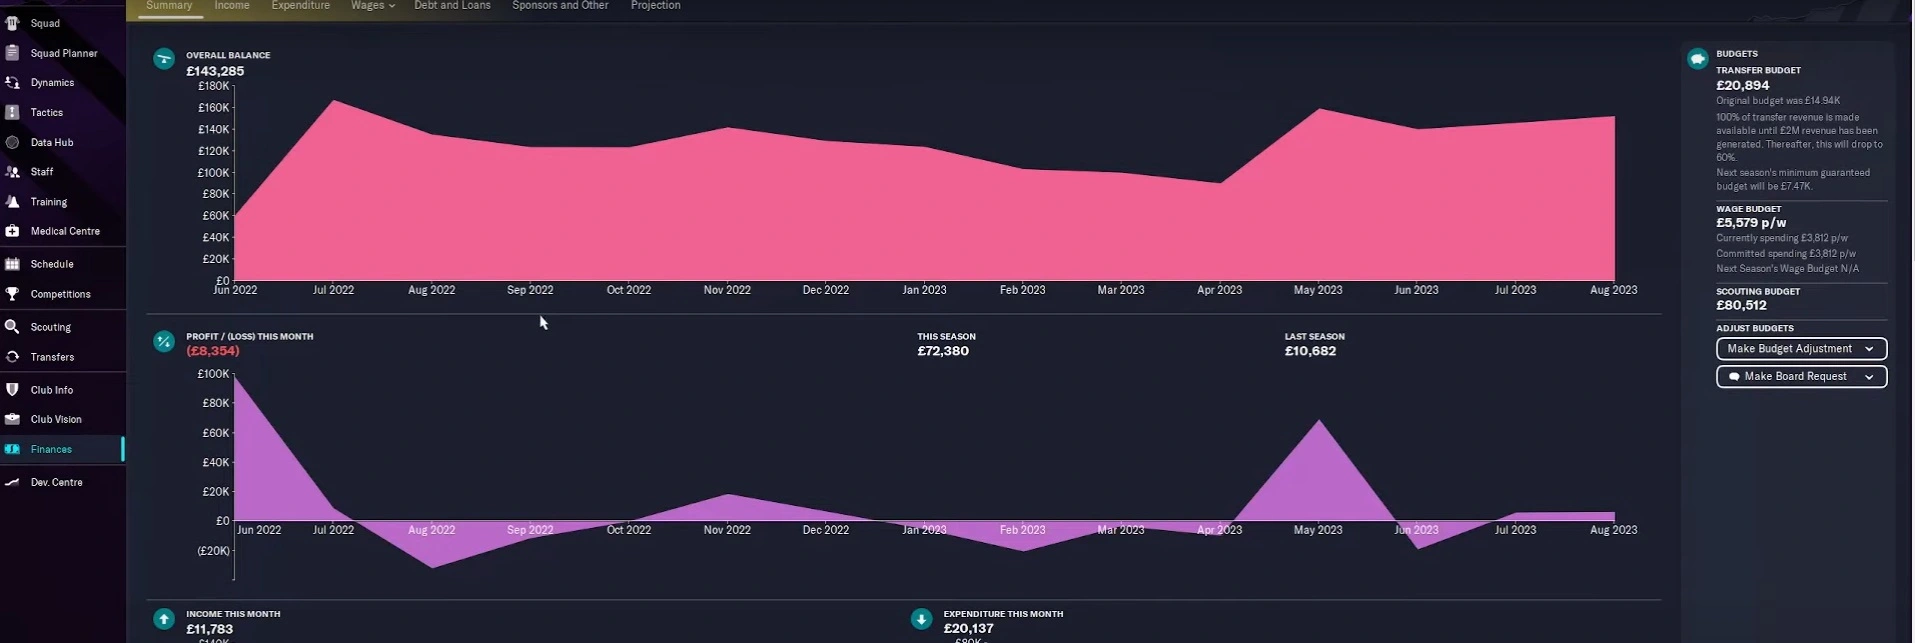Open the Make Budget Adjustment dropdown
Screen dimensions: 1915x643
pyautogui.click(x=1800, y=349)
